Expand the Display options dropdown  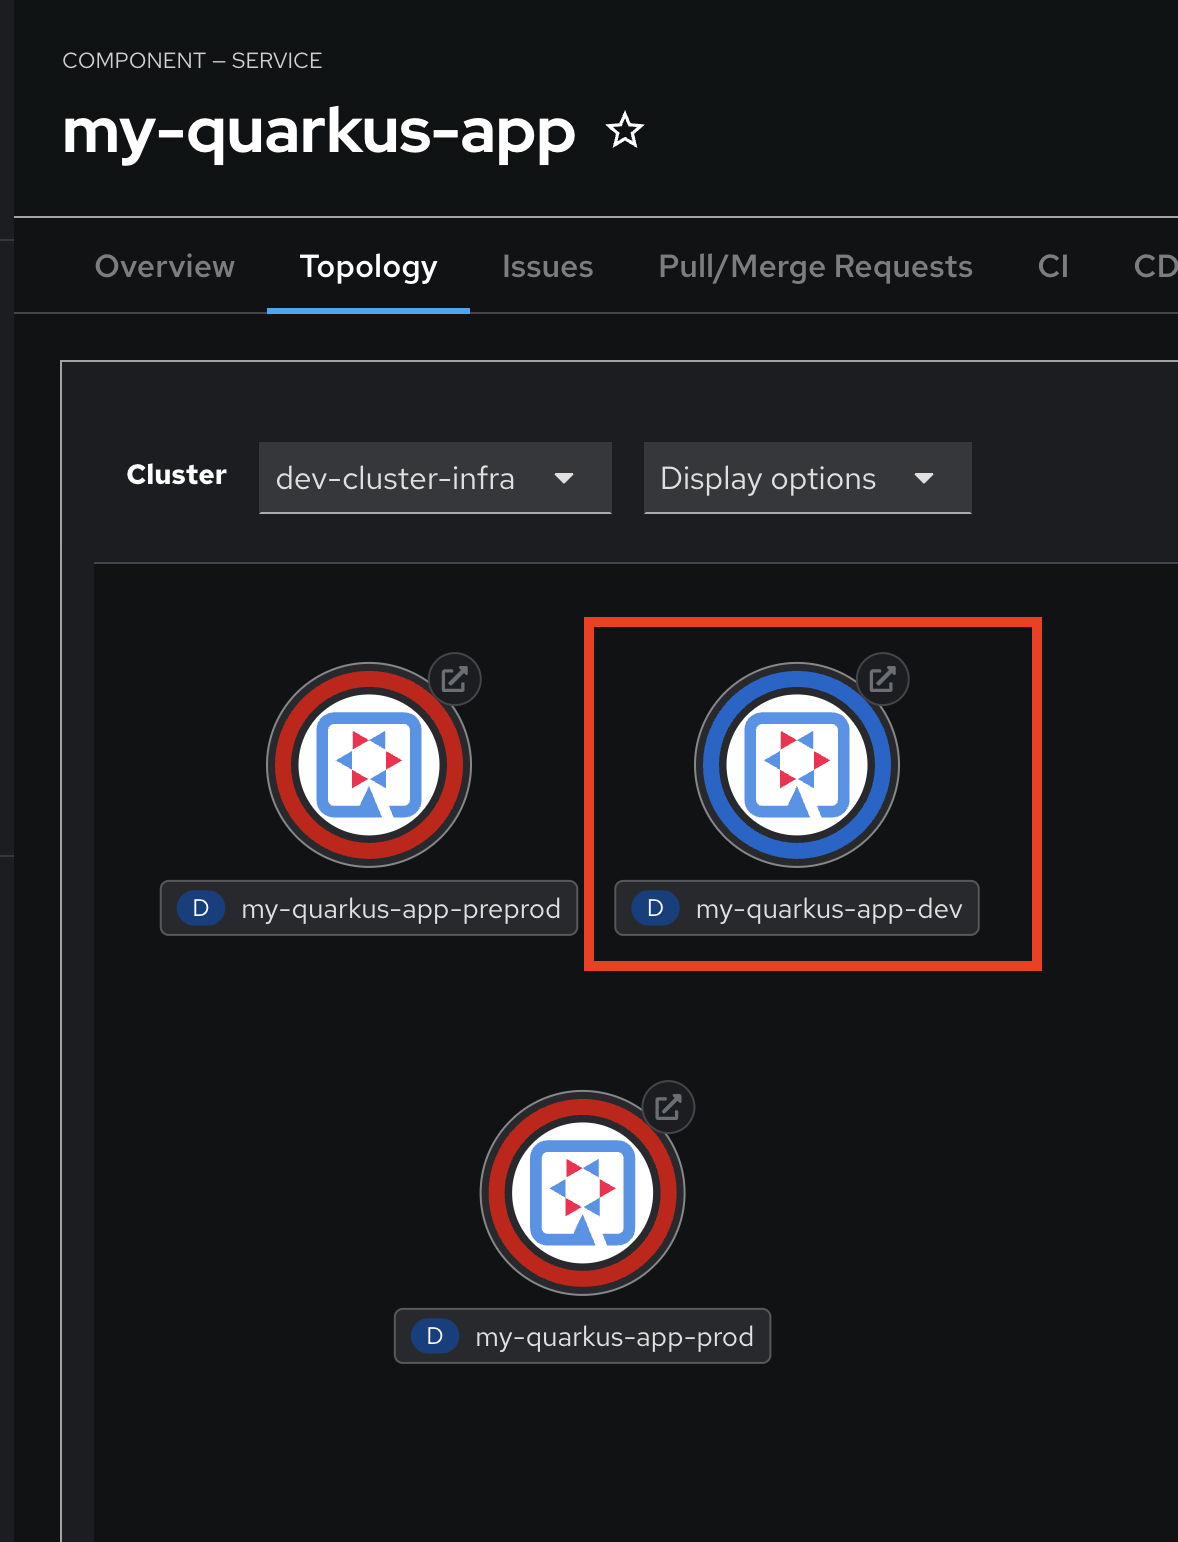pos(808,478)
